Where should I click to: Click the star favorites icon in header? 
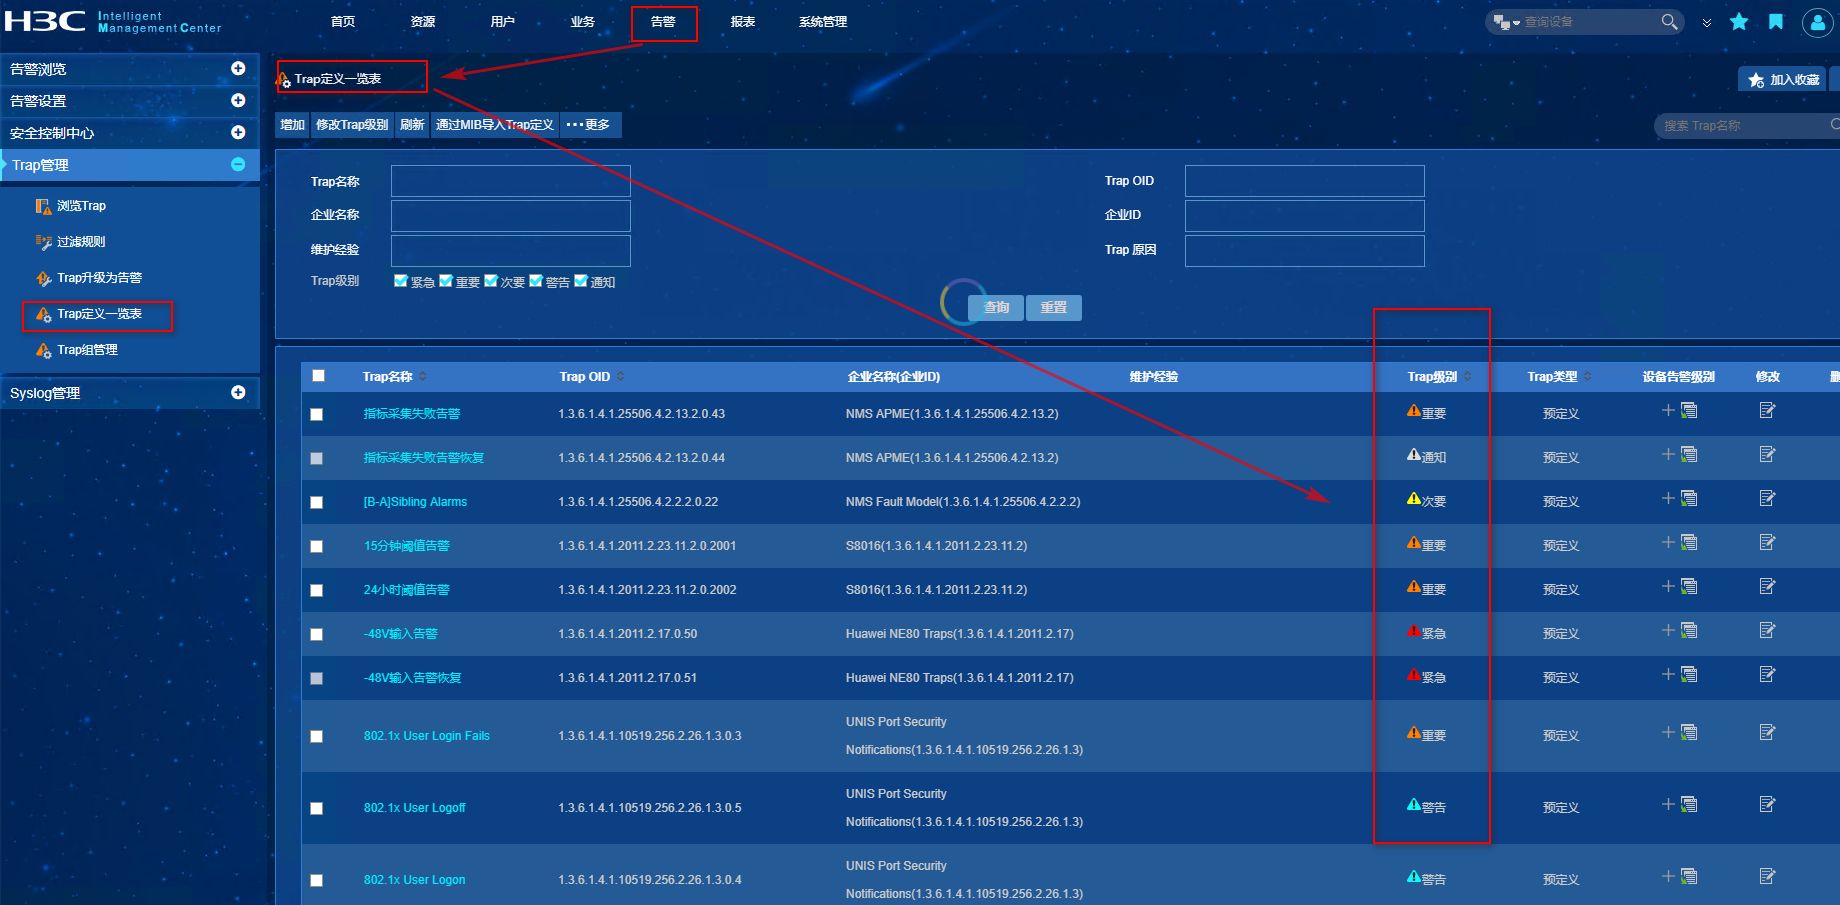click(1739, 21)
